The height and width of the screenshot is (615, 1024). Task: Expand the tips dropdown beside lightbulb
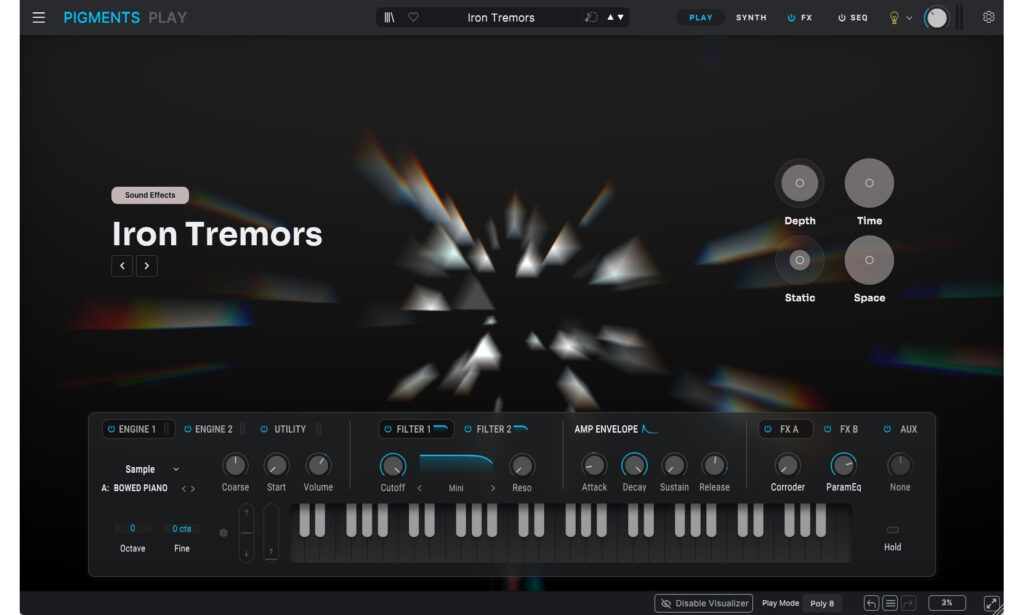[909, 18]
